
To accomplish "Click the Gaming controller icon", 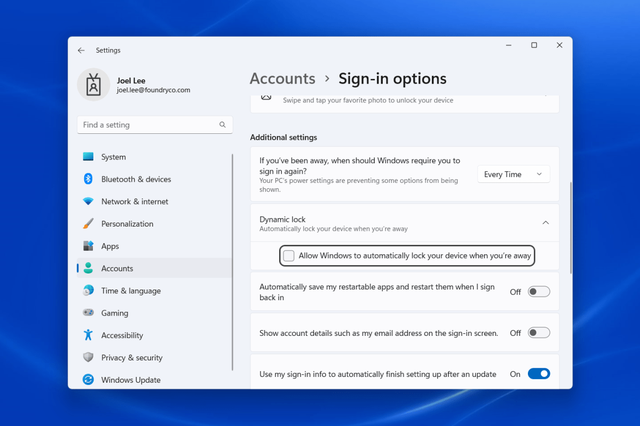I will 88,313.
